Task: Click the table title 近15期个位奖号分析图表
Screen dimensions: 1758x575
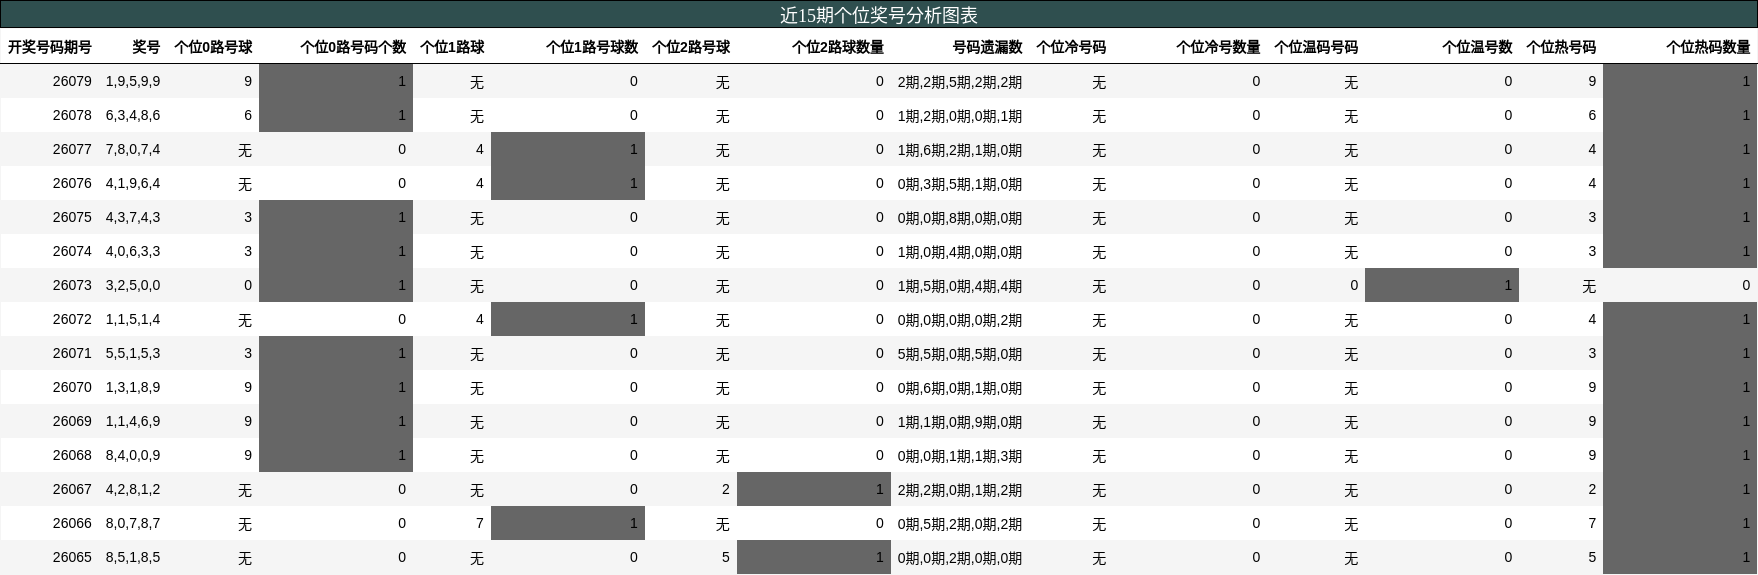Action: point(879,15)
